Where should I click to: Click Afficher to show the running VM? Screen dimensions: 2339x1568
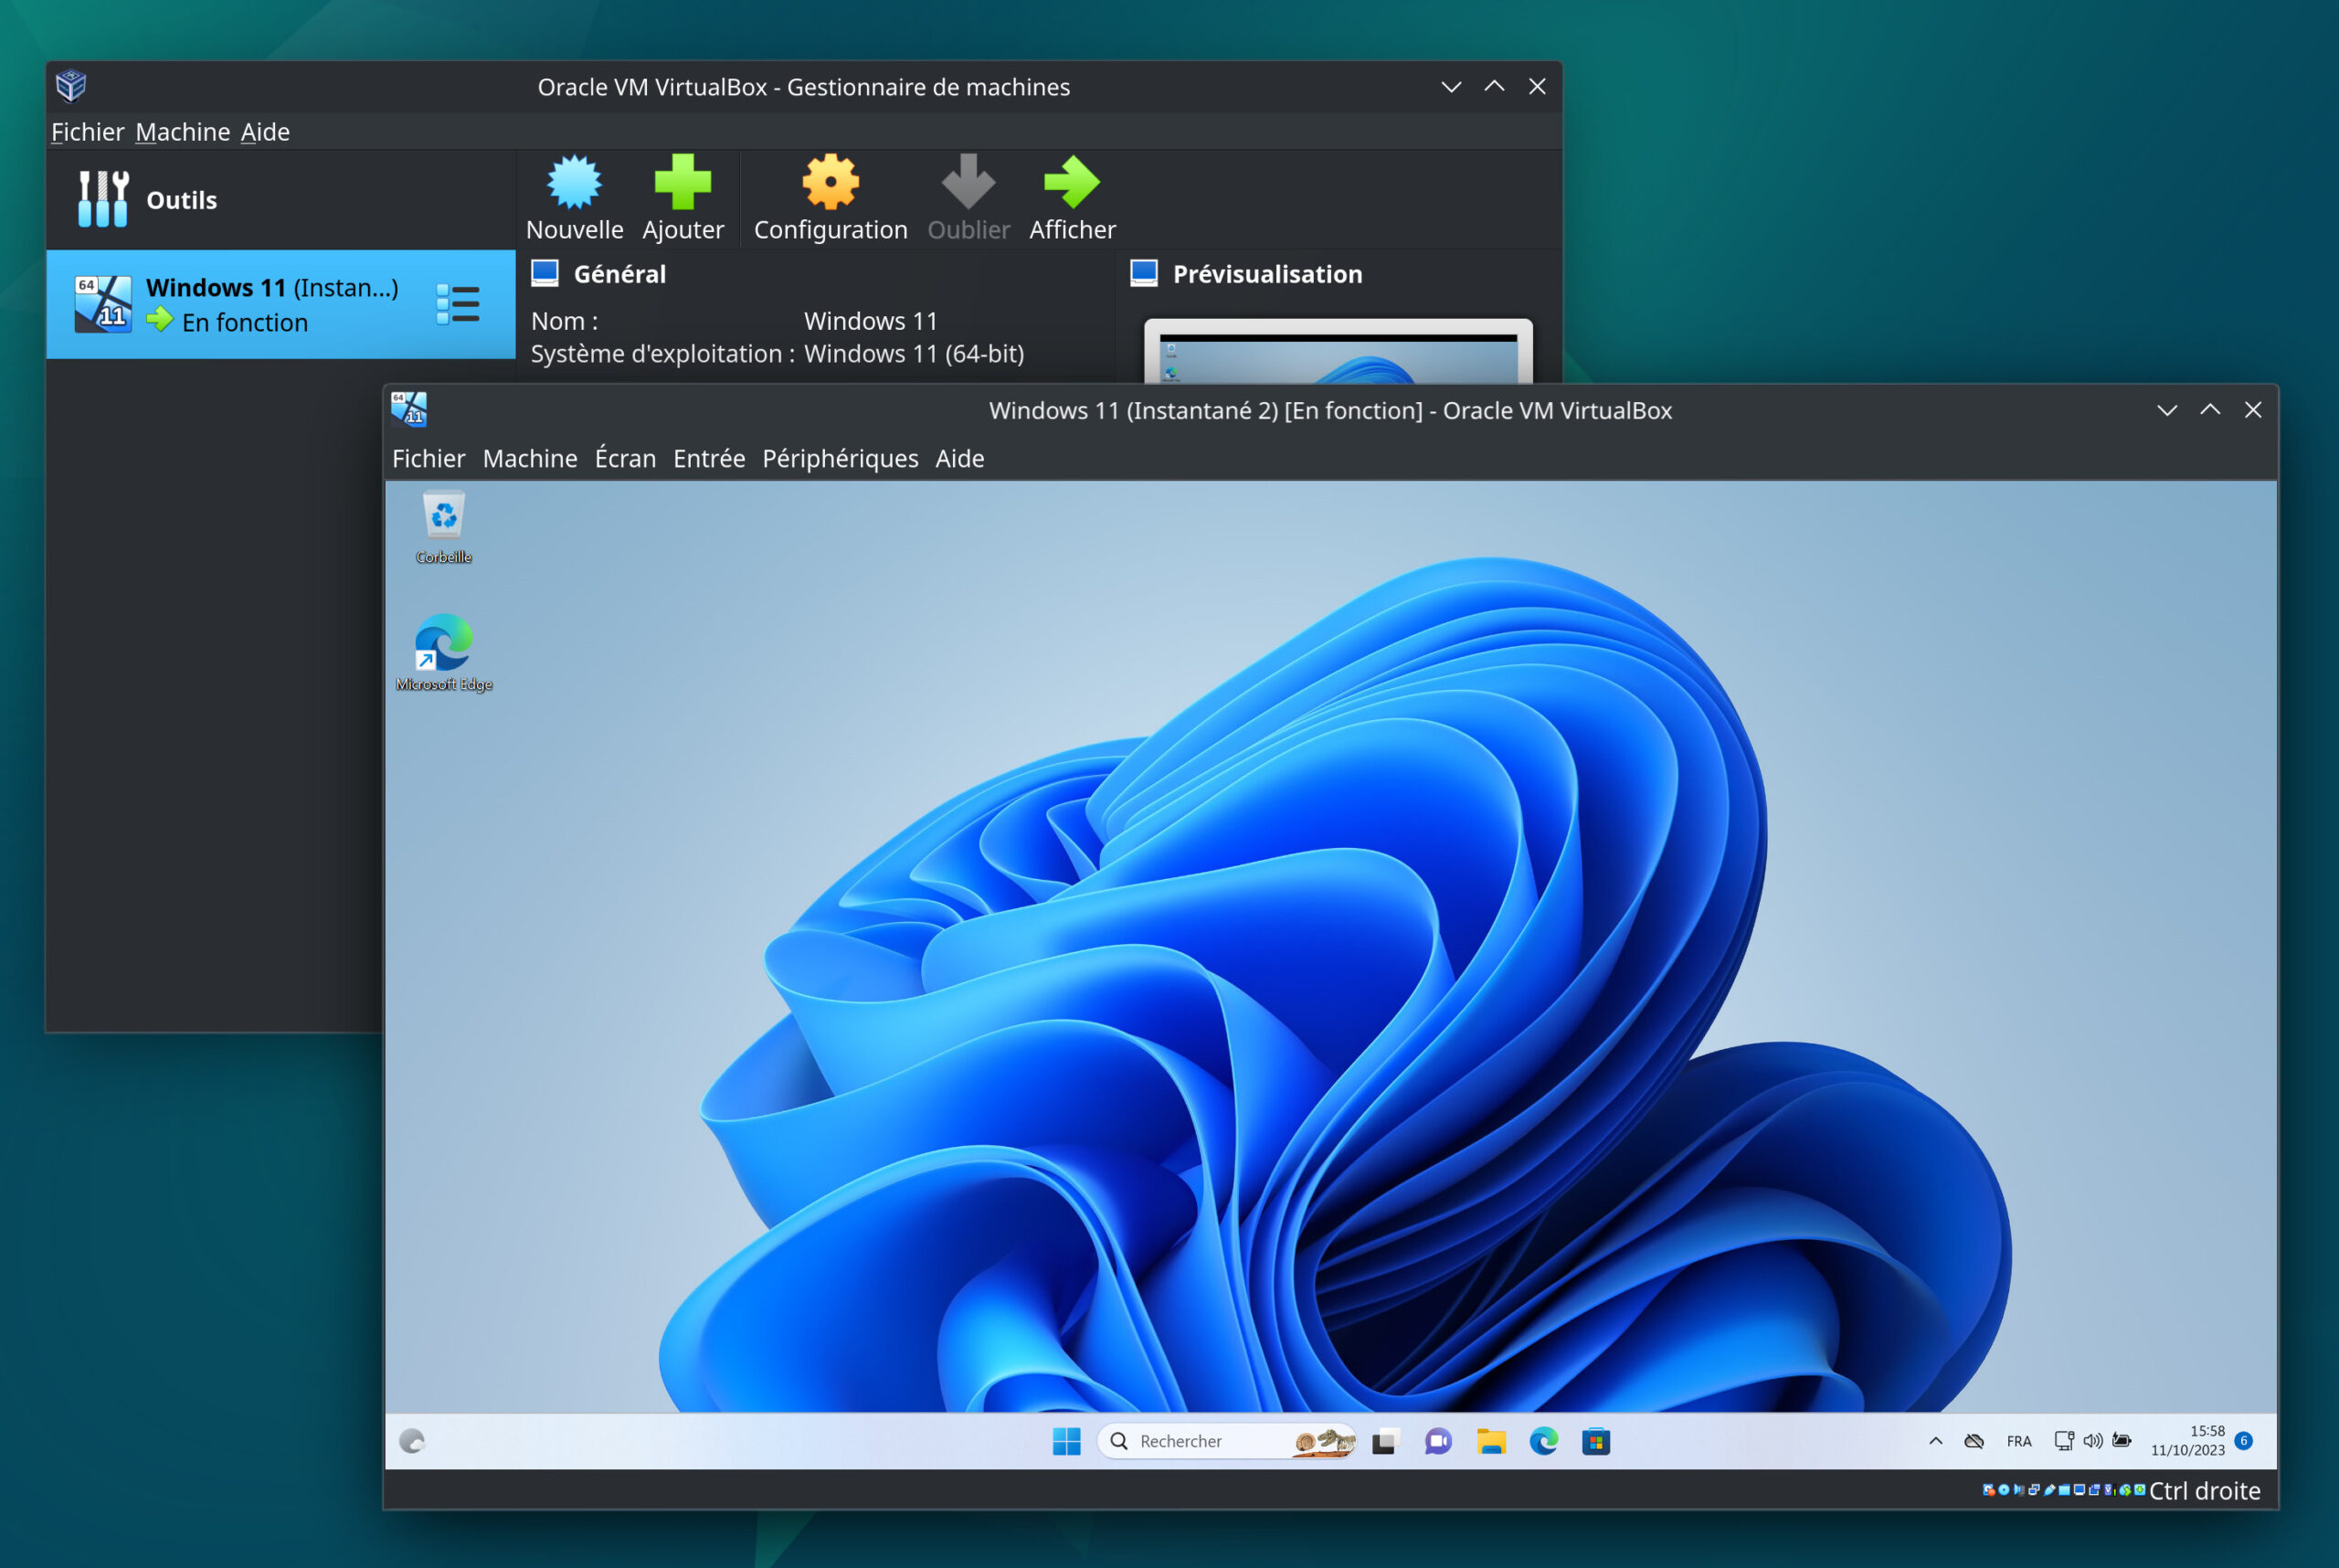[1072, 198]
